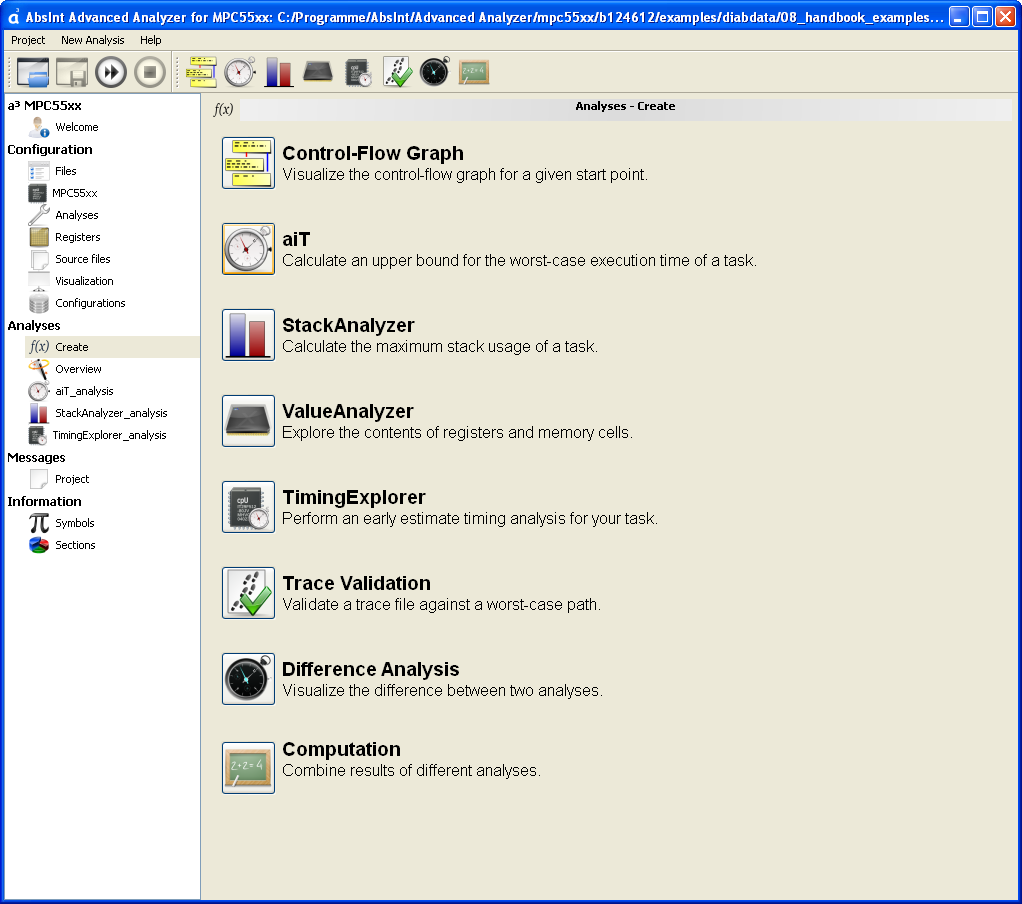
Task: Click aiT stopwatch icon in toolbar
Action: pyautogui.click(x=240, y=72)
